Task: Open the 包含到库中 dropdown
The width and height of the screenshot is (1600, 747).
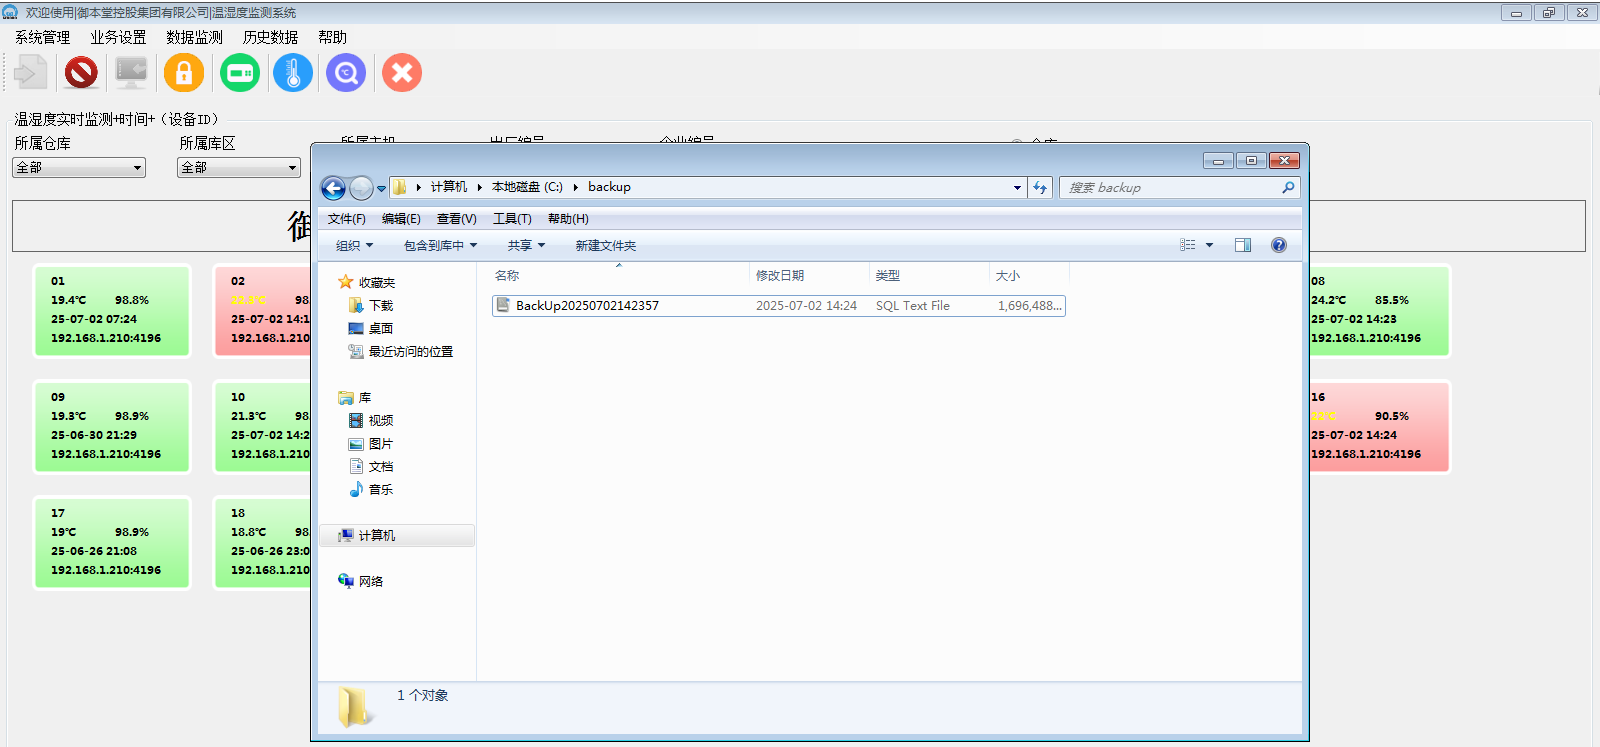Action: 440,246
